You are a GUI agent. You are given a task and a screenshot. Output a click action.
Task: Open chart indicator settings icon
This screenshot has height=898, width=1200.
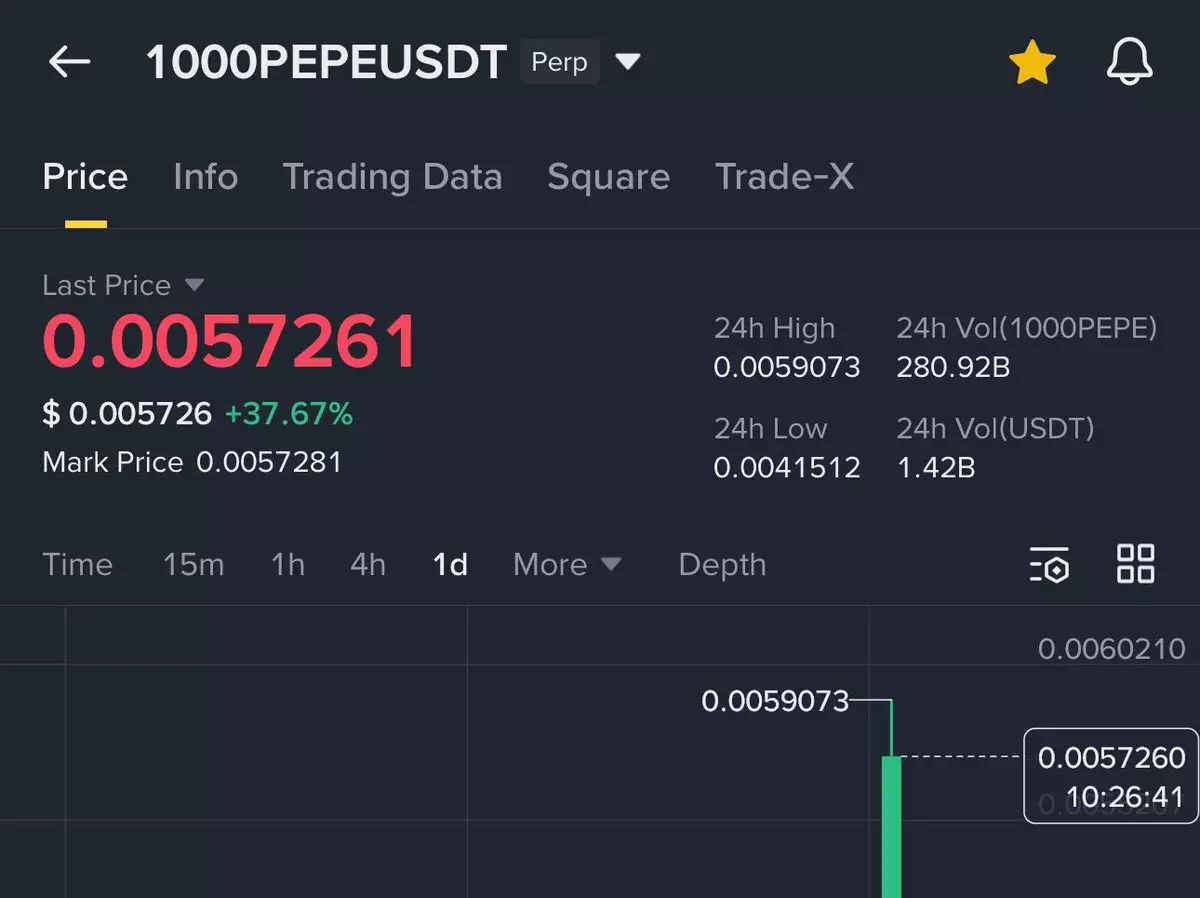click(1049, 565)
